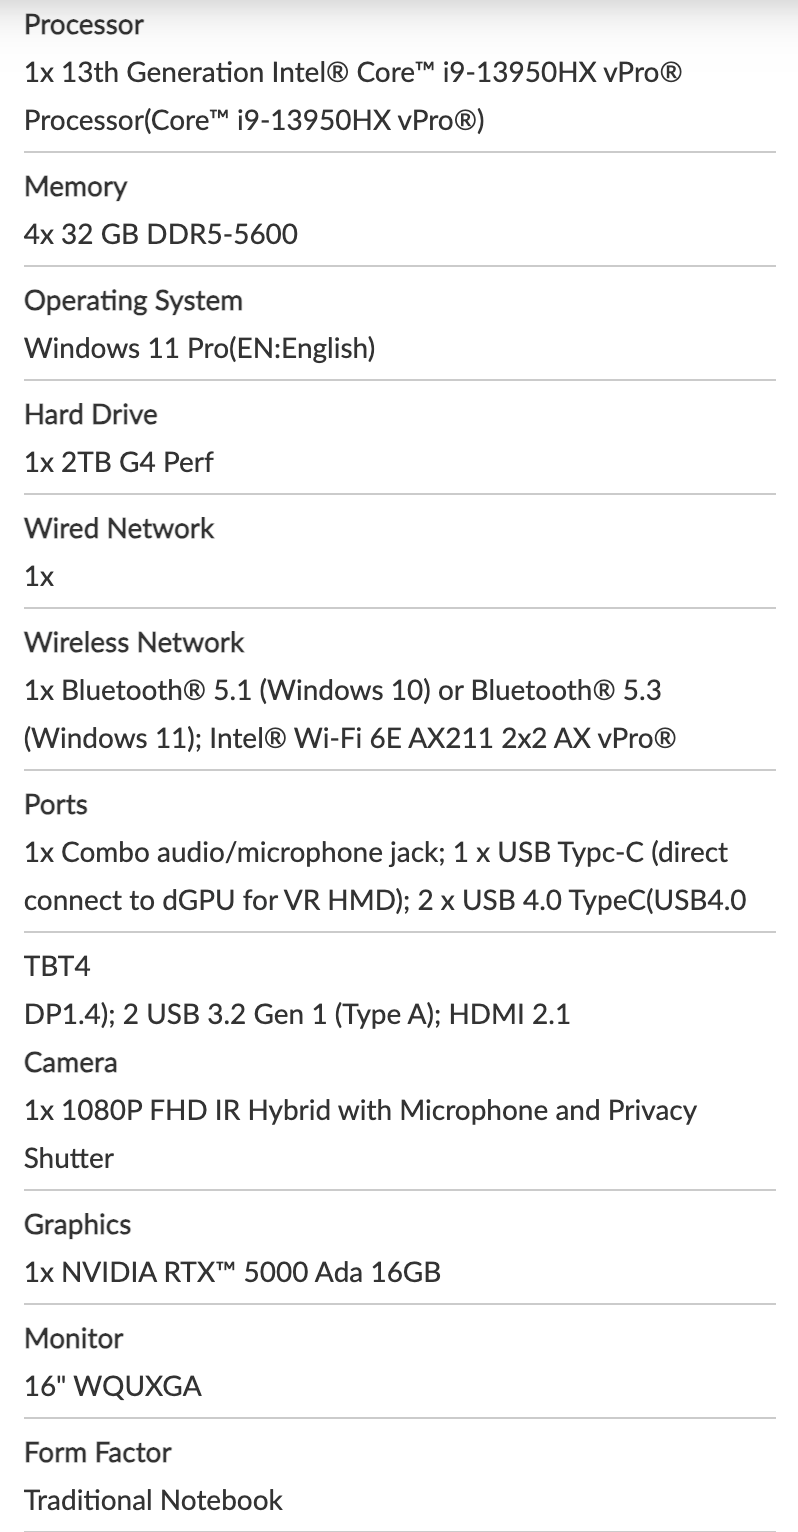
Task: Click the Wired Network heading
Action: (119, 528)
